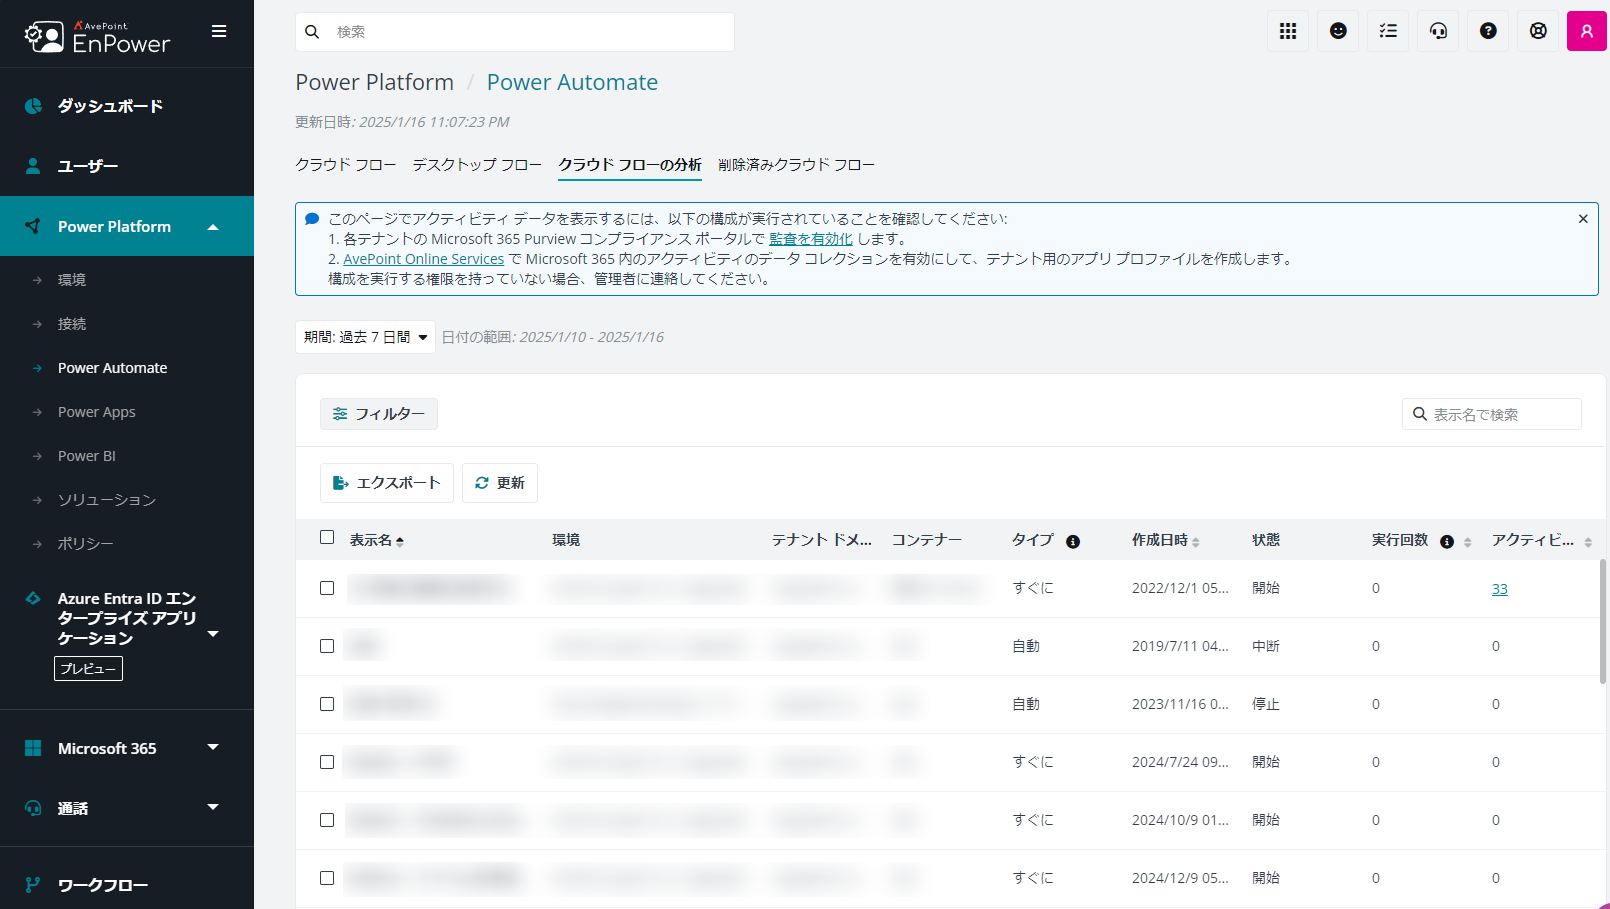Screen dimensions: 1610x909
Task: Check the row created 2024/12/9
Action: click(x=327, y=878)
